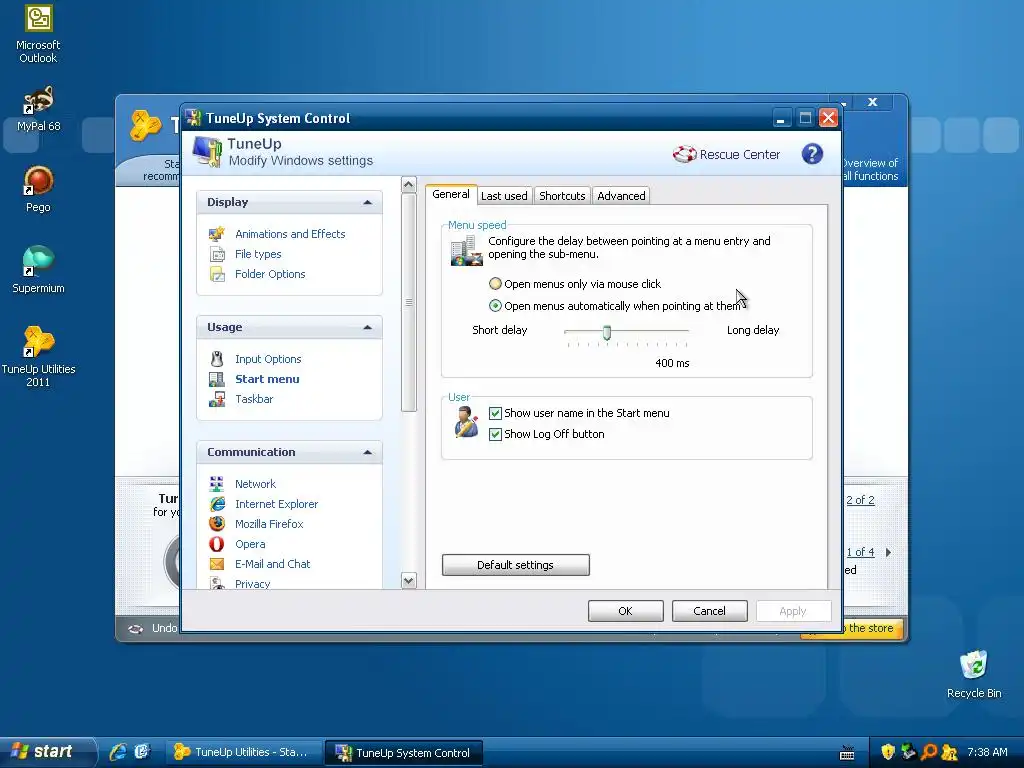This screenshot has height=768, width=1024.
Task: Click the sidebar scrollbar thumb
Action: (x=409, y=302)
